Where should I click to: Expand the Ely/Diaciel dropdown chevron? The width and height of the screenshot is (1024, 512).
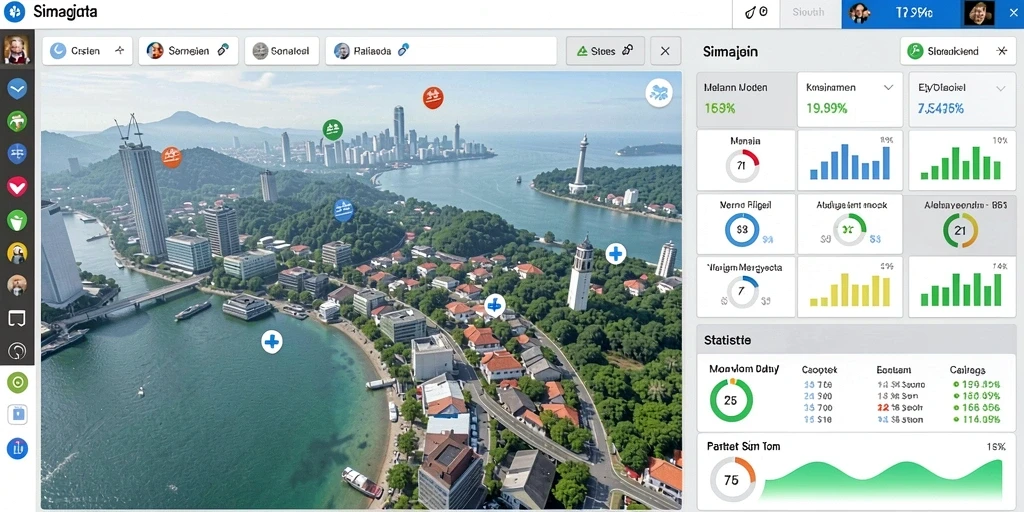[x=1000, y=88]
